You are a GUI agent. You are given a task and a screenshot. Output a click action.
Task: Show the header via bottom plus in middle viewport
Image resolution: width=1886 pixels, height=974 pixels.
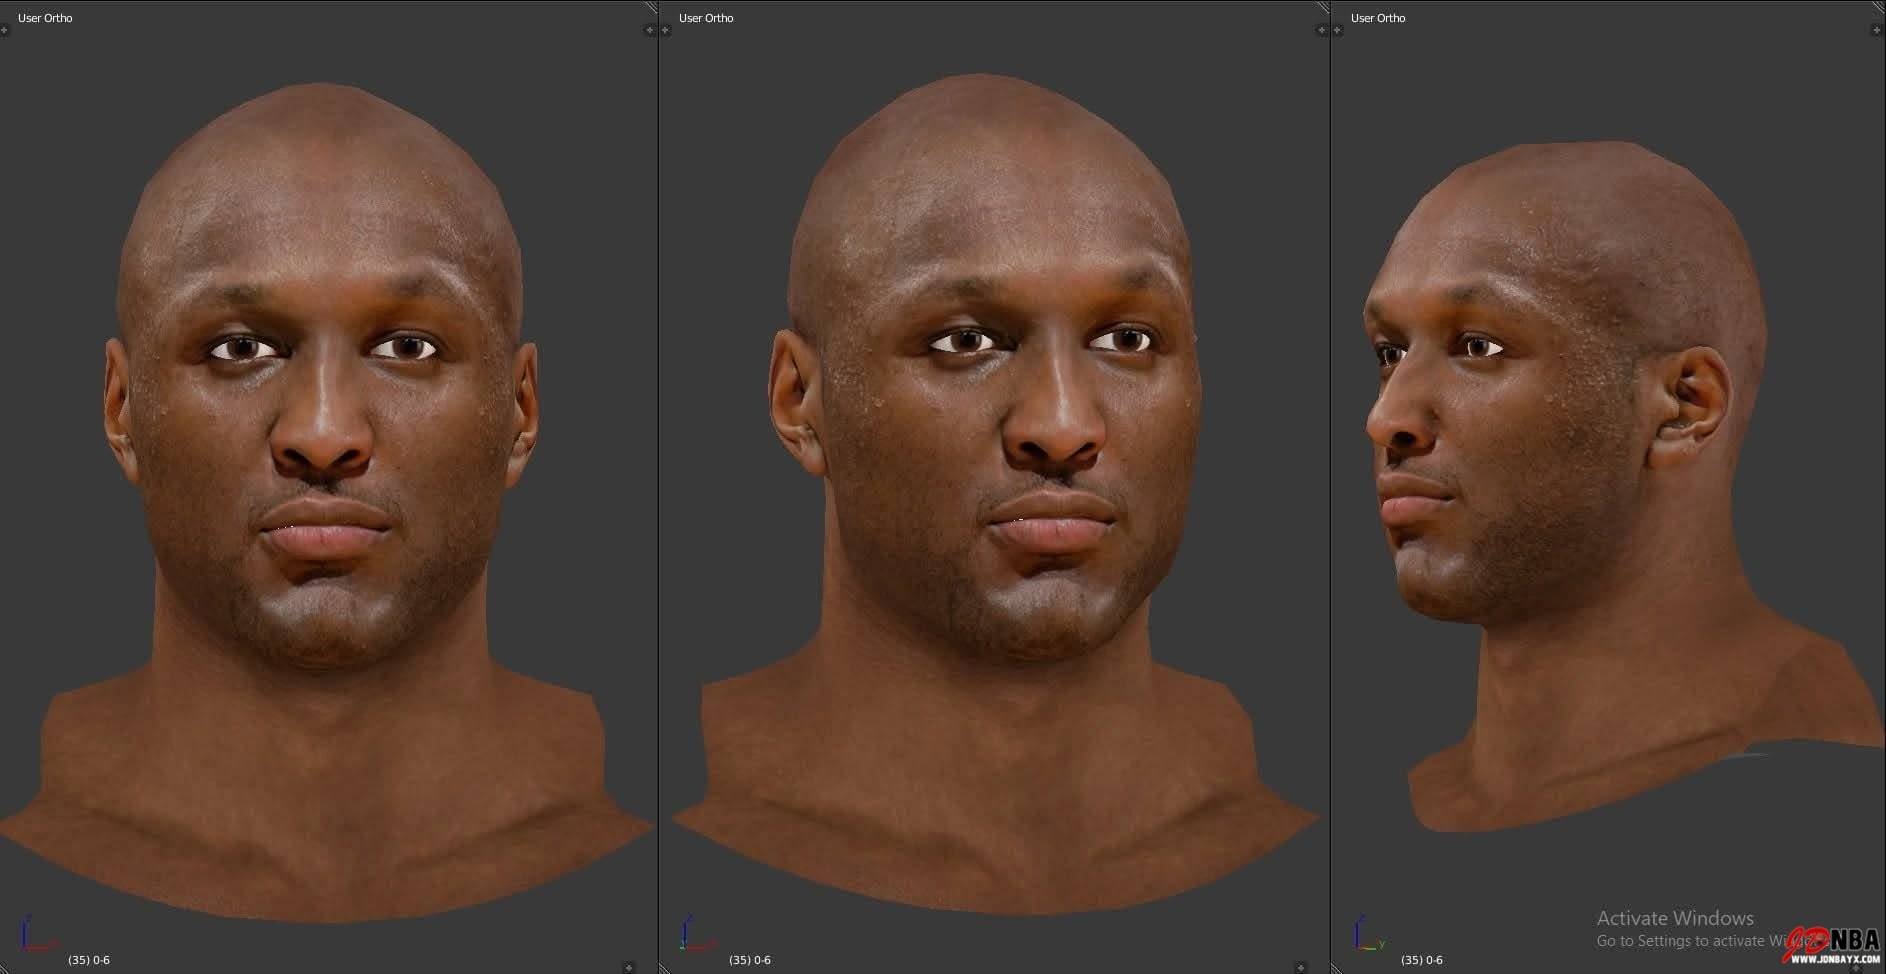click(x=1300, y=967)
